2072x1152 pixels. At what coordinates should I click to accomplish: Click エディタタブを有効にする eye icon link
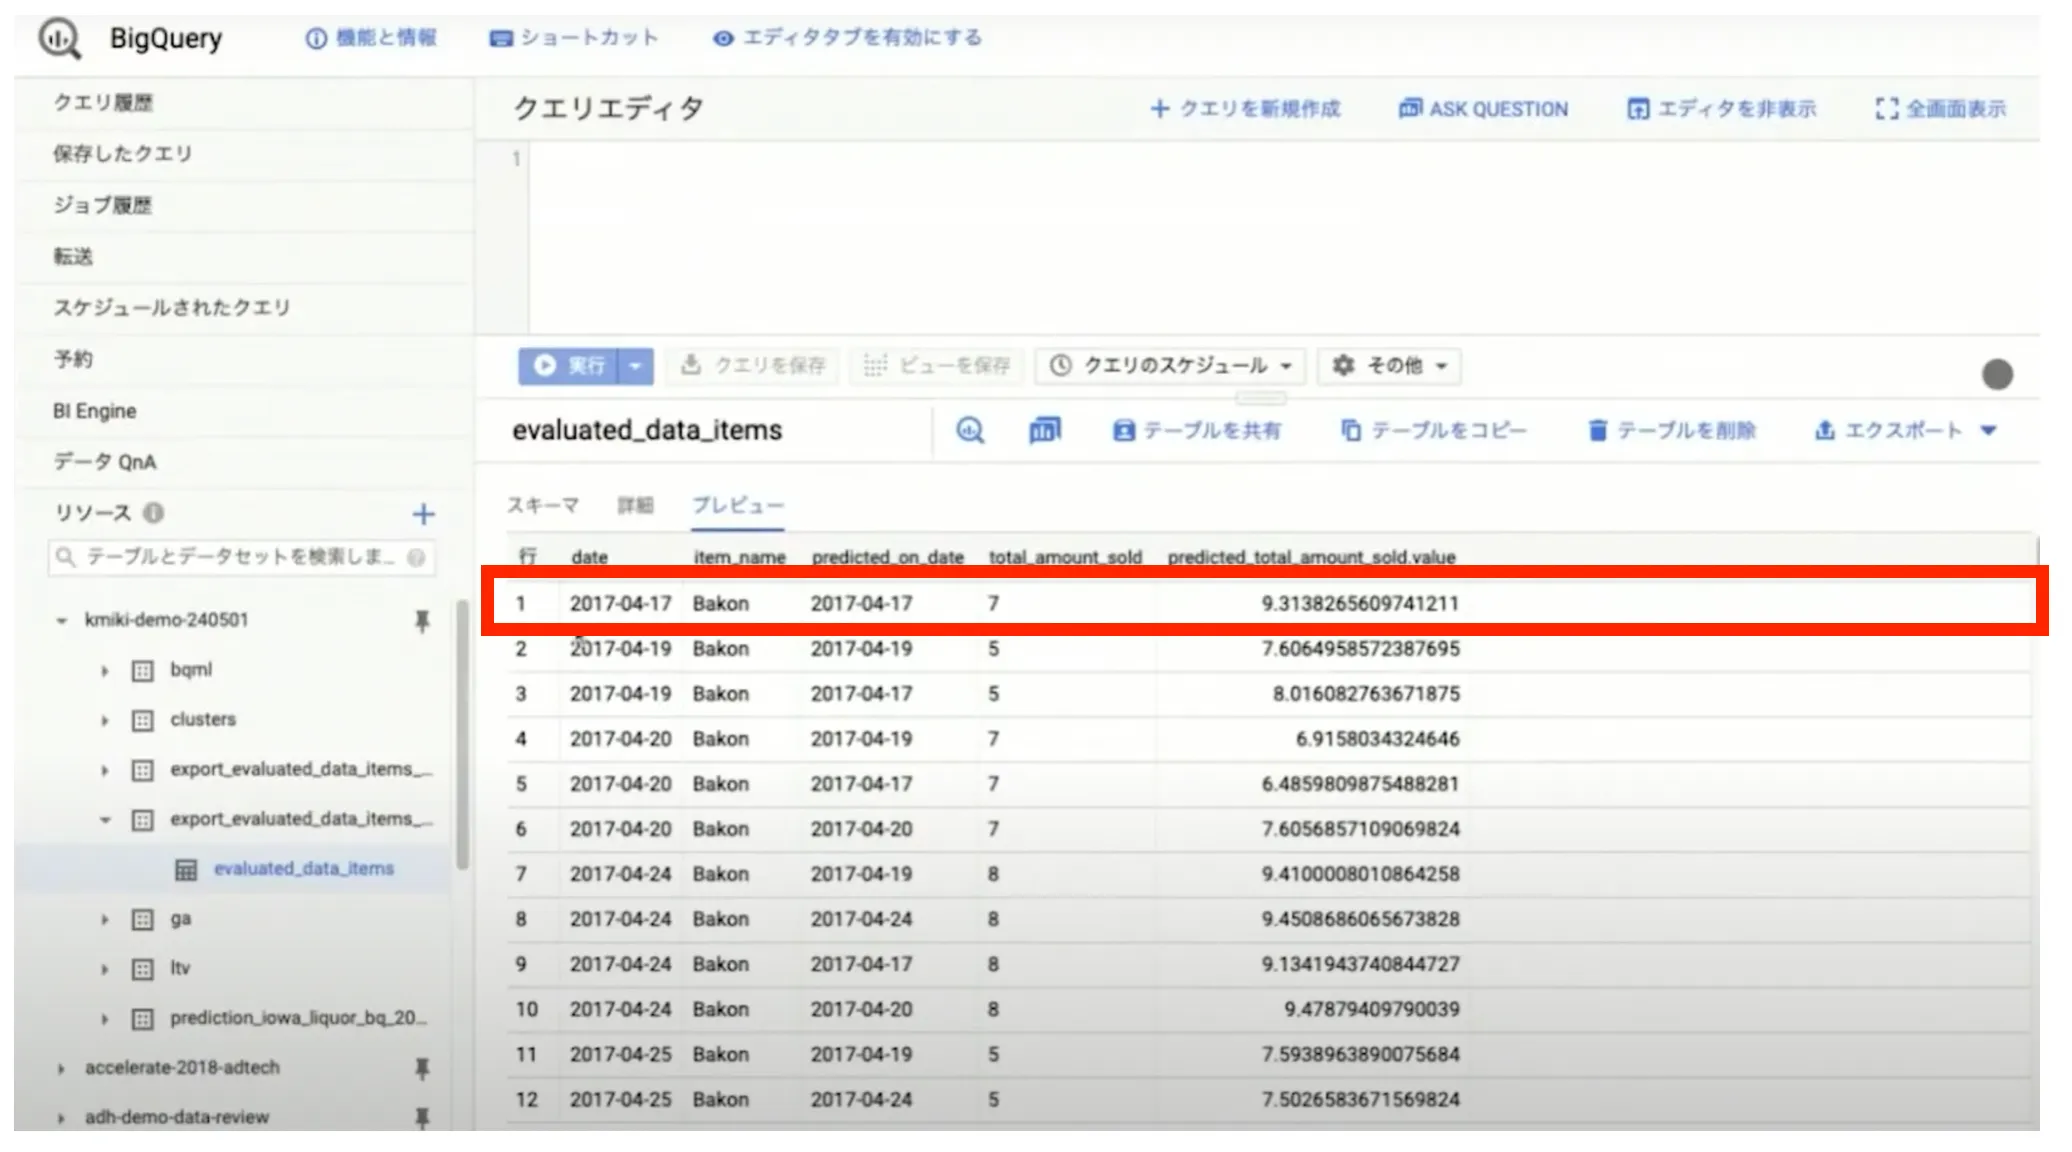847,38
